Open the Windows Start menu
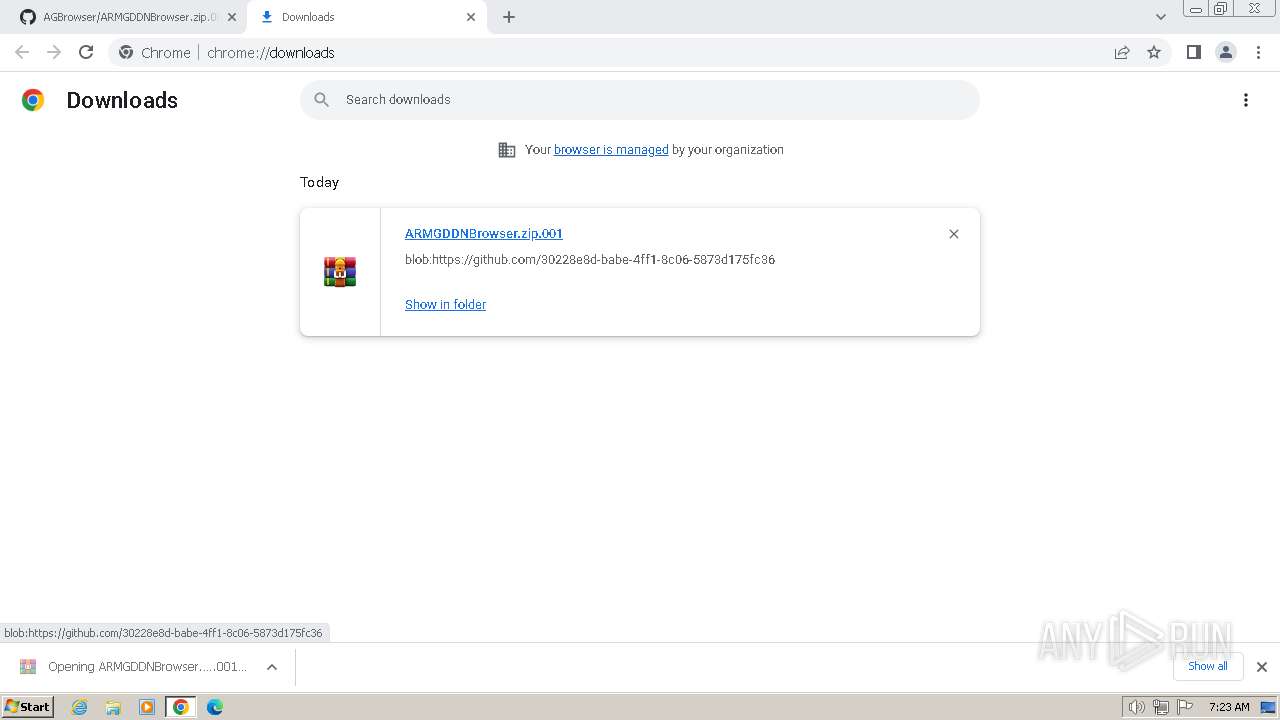This screenshot has height=720, width=1280. [x=27, y=707]
